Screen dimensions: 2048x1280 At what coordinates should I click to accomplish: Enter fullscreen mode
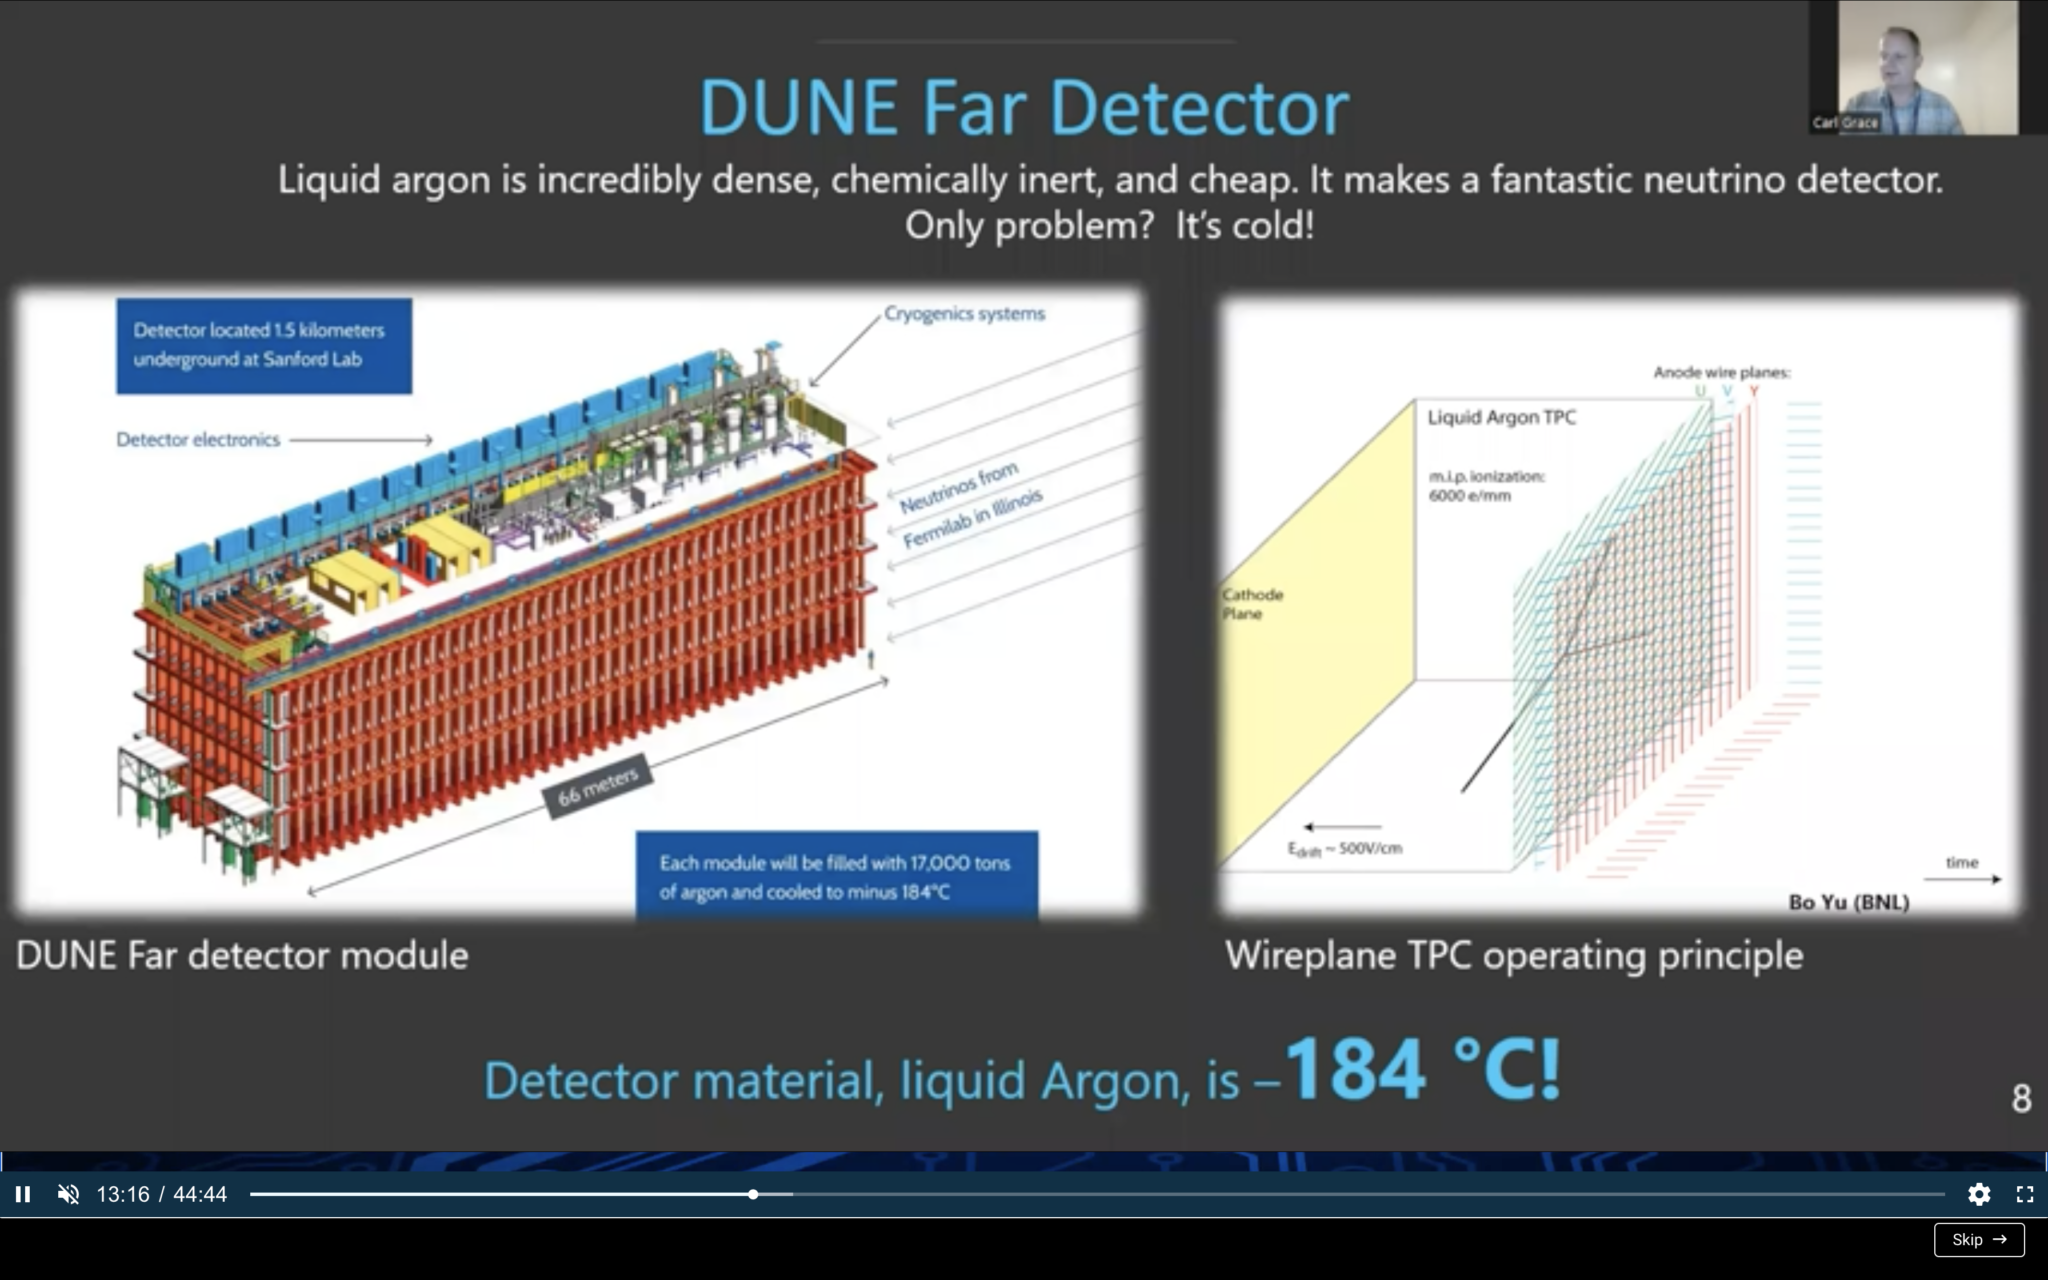pyautogui.click(x=2026, y=1194)
